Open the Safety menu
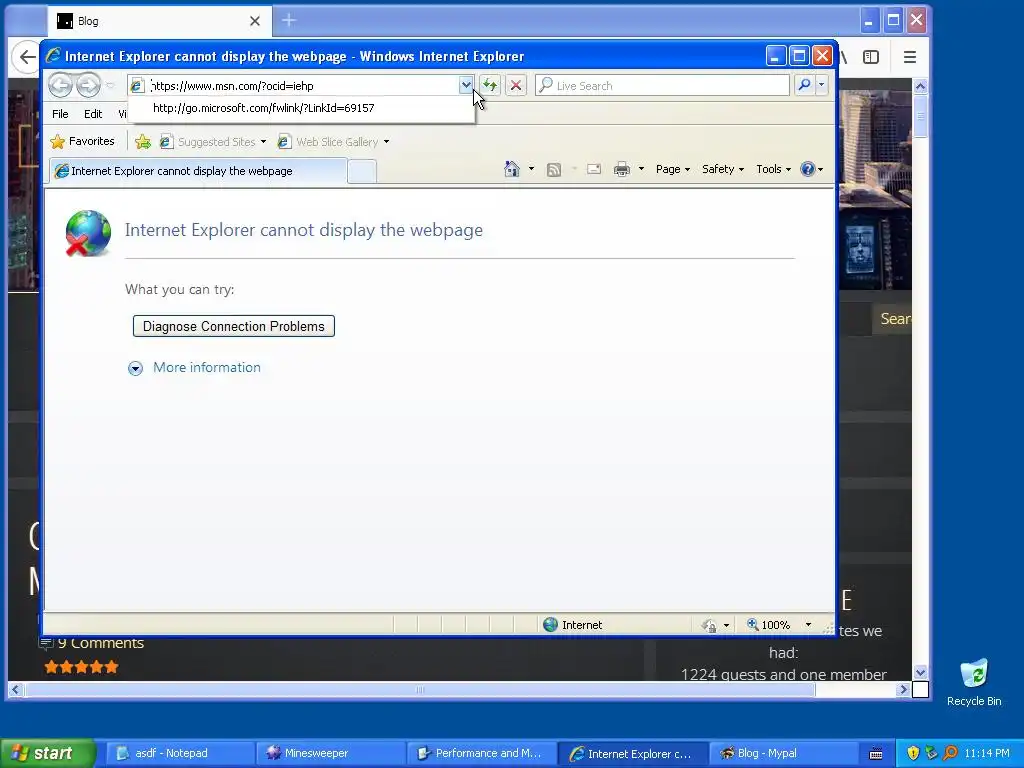1024x768 pixels. pos(722,169)
